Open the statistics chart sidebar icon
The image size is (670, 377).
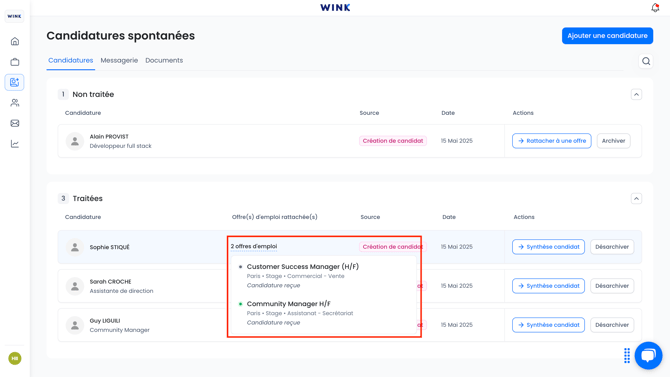tap(15, 144)
